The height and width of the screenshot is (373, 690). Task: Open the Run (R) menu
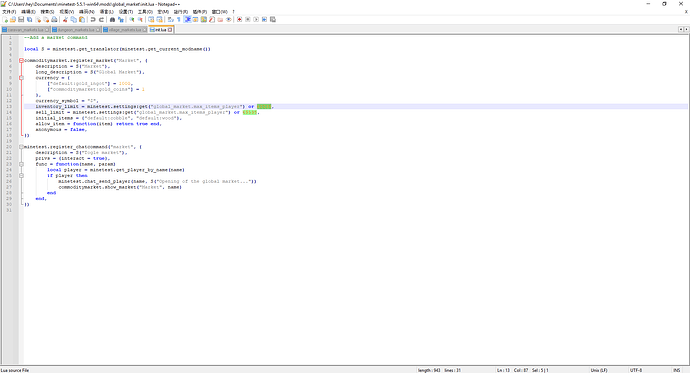click(x=180, y=11)
